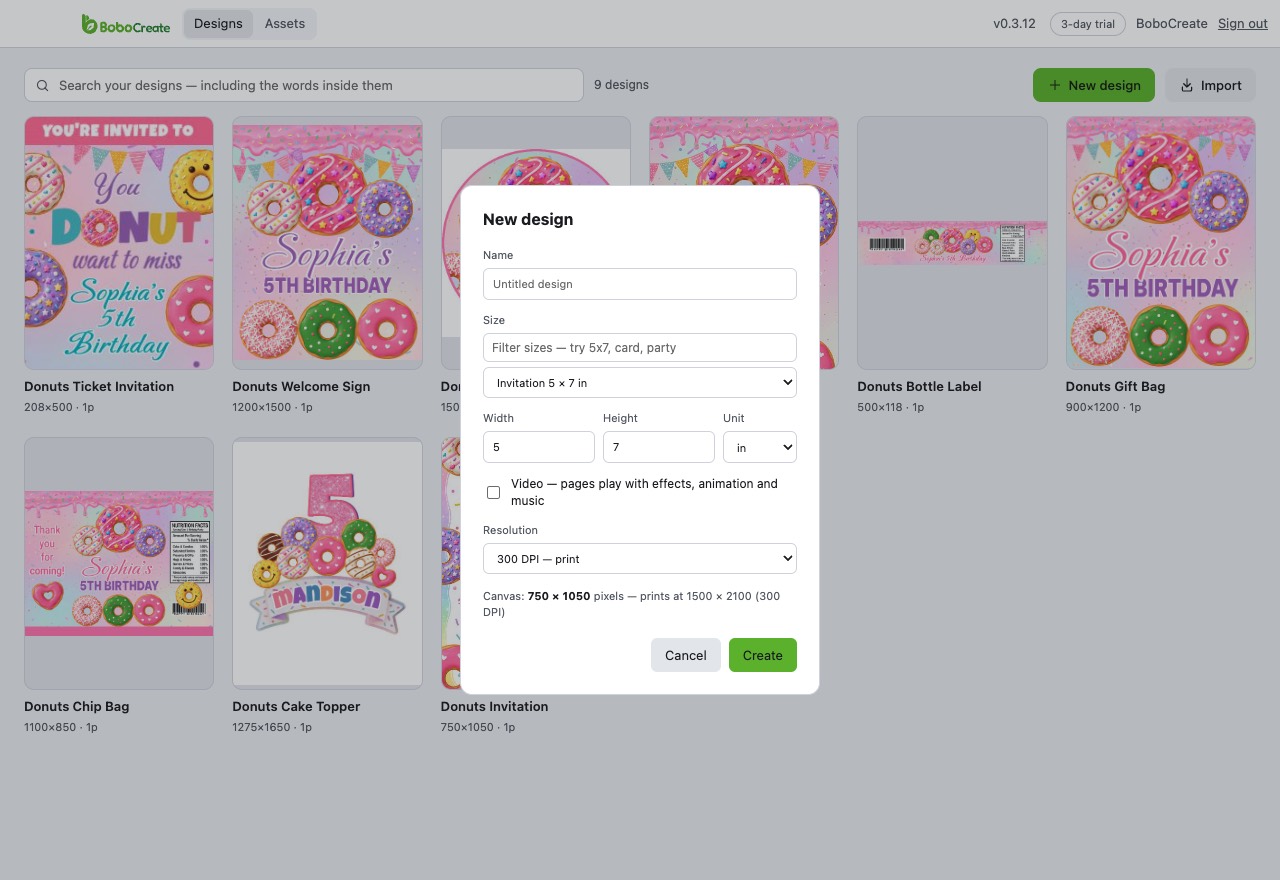Open the Donuts Cake Topper thumbnail
Viewport: 1280px width, 880px height.
pyautogui.click(x=327, y=563)
